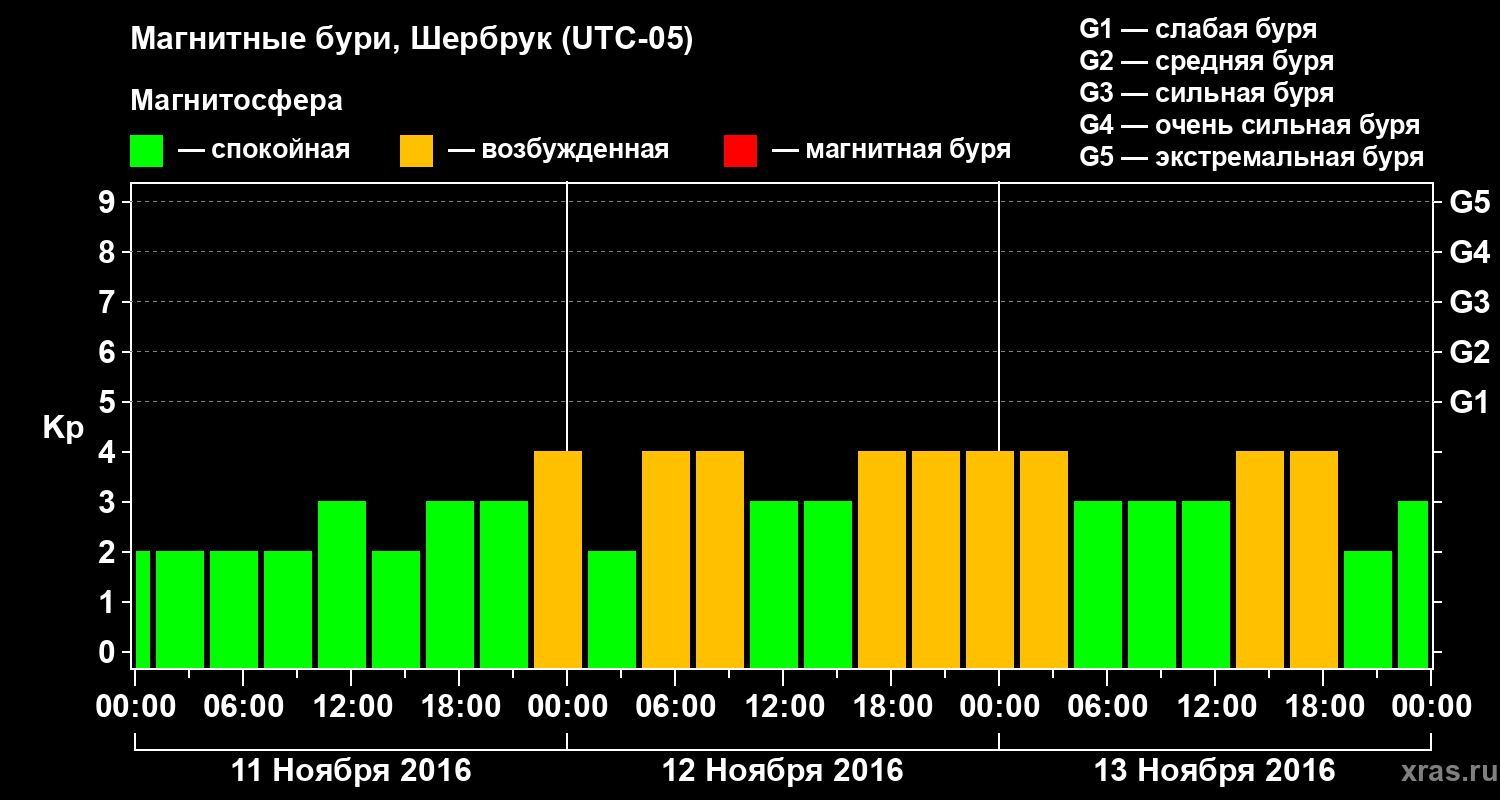Click the narrow first Kp 2 bar of 11 November
Image resolution: width=1500 pixels, height=800 pixels.
[143, 609]
